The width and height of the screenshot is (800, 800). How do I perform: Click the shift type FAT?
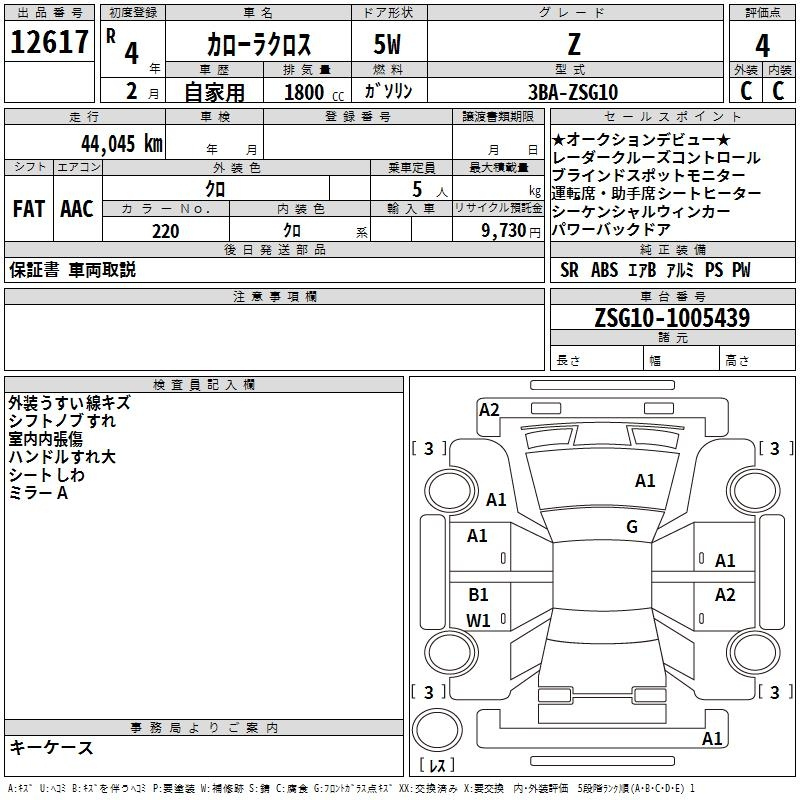click(29, 209)
